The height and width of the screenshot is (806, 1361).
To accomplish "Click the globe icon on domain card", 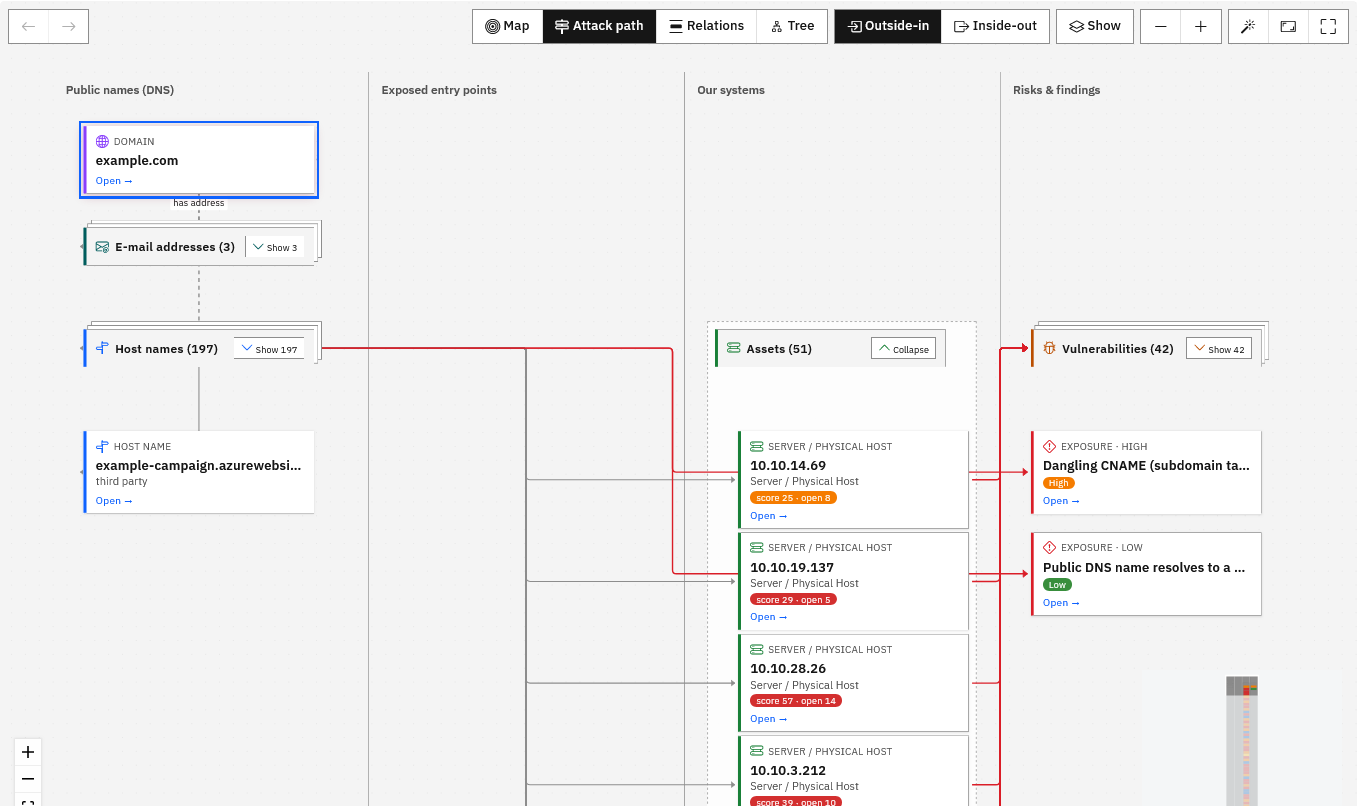I will [x=102, y=142].
